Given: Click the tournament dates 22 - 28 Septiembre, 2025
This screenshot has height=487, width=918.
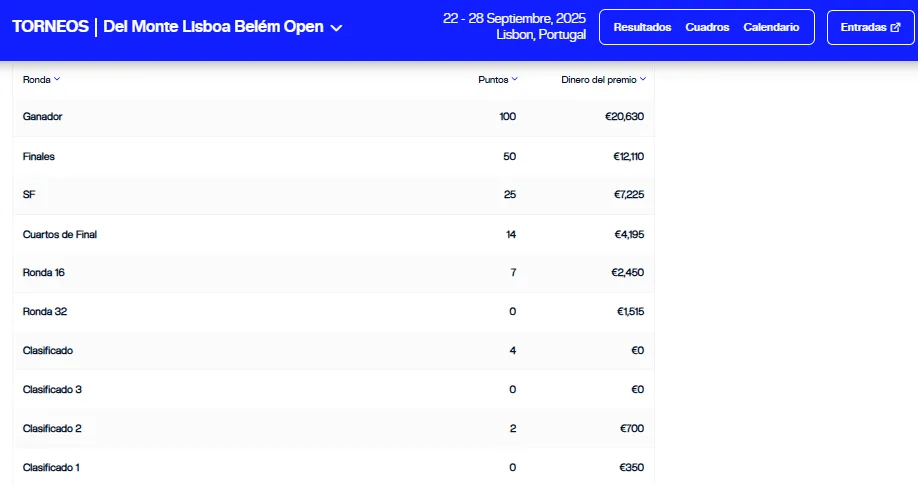Looking at the screenshot, I should point(514,19).
